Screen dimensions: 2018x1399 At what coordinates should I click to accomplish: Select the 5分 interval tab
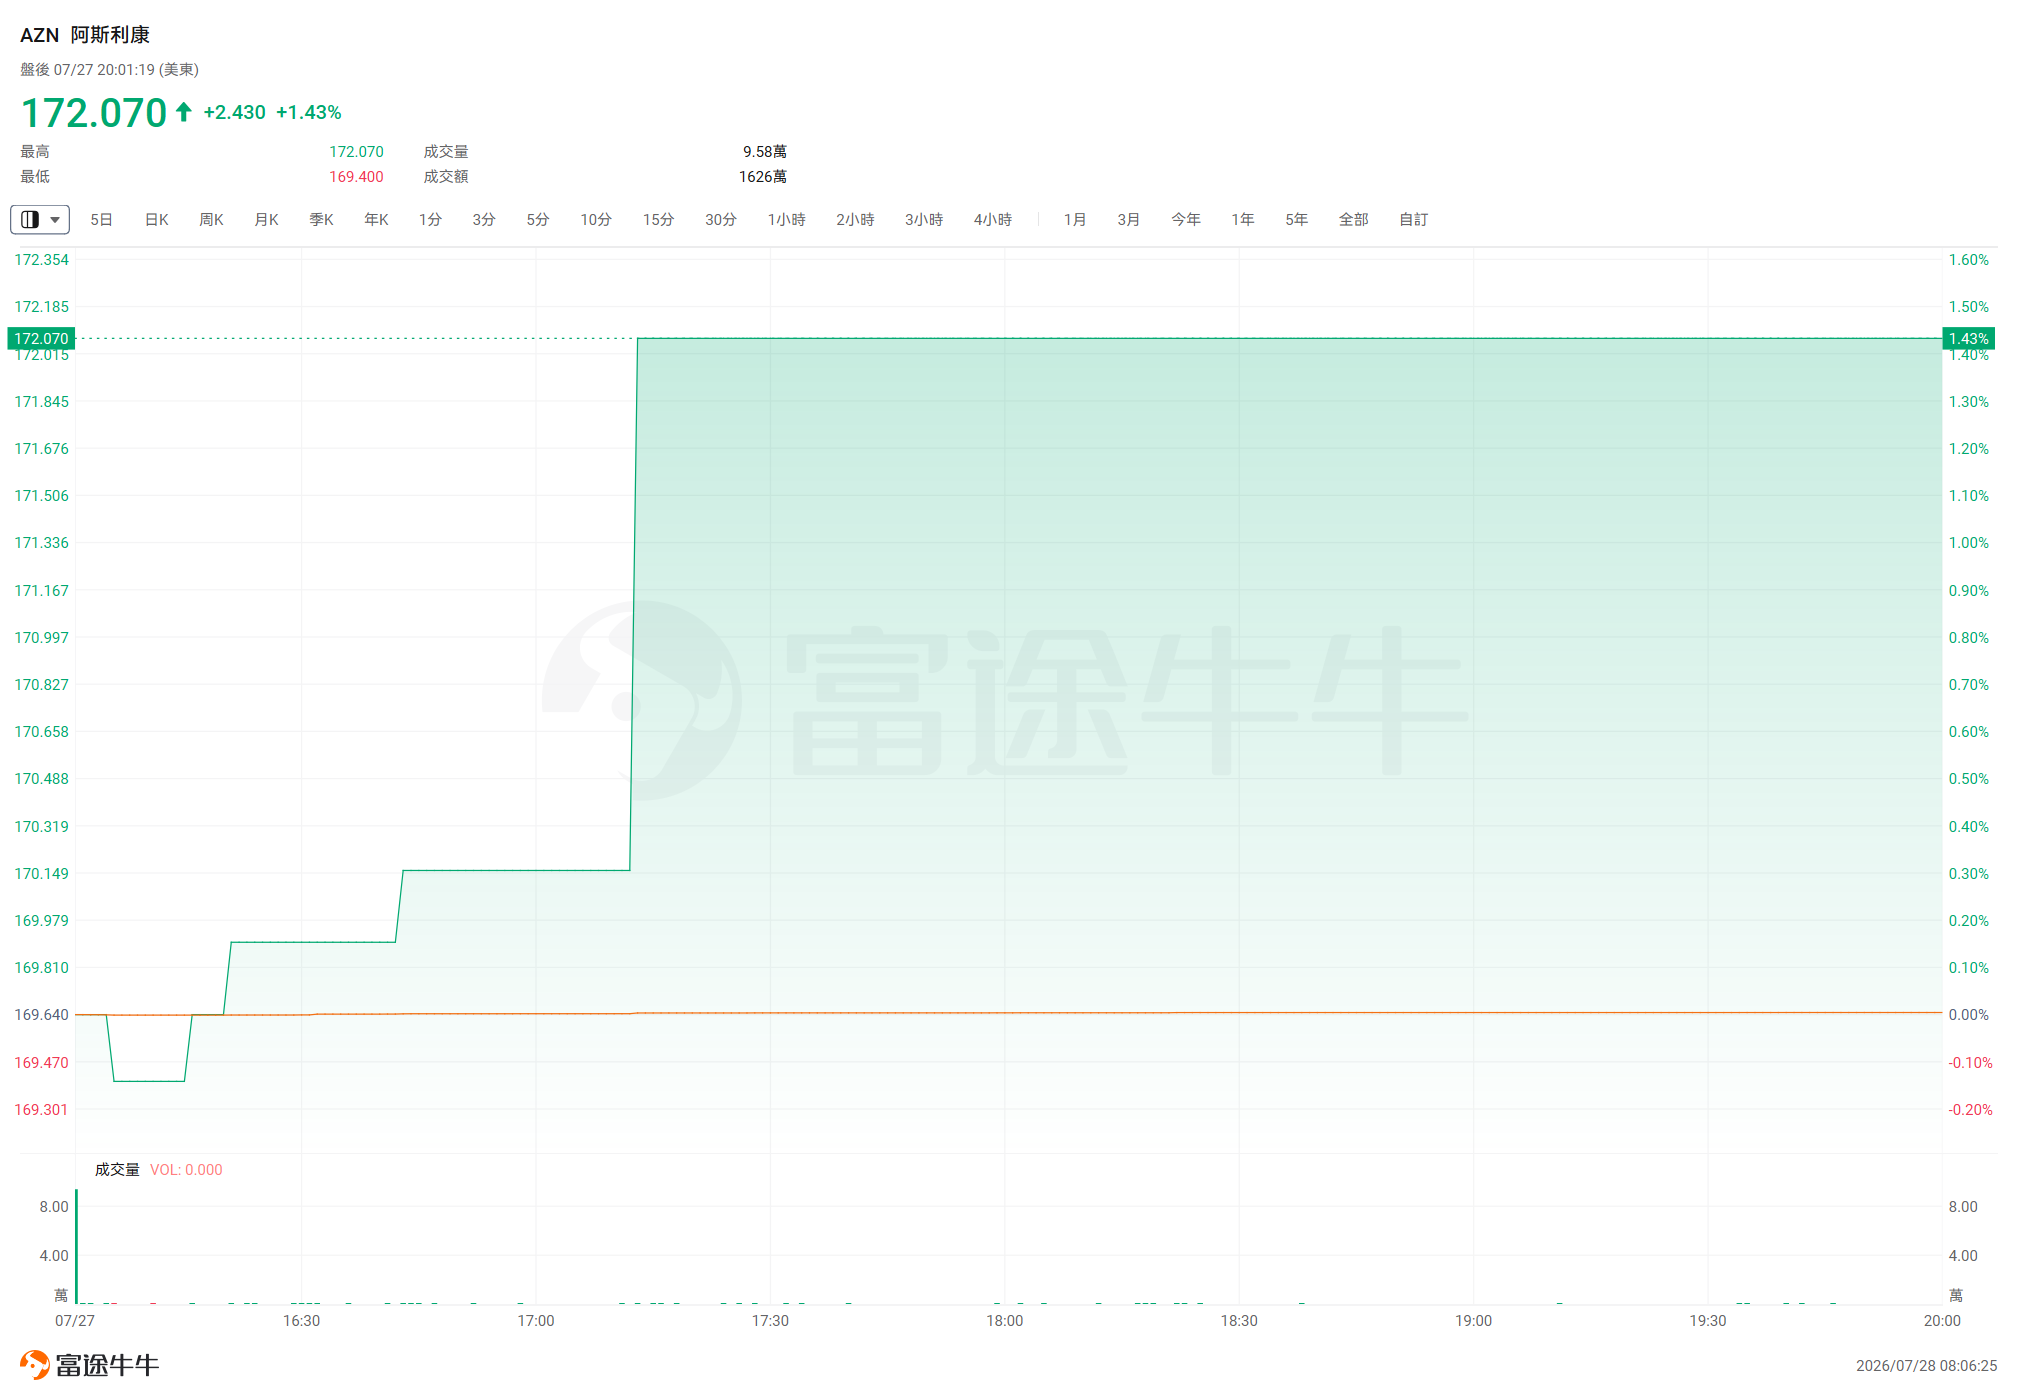pyautogui.click(x=538, y=219)
